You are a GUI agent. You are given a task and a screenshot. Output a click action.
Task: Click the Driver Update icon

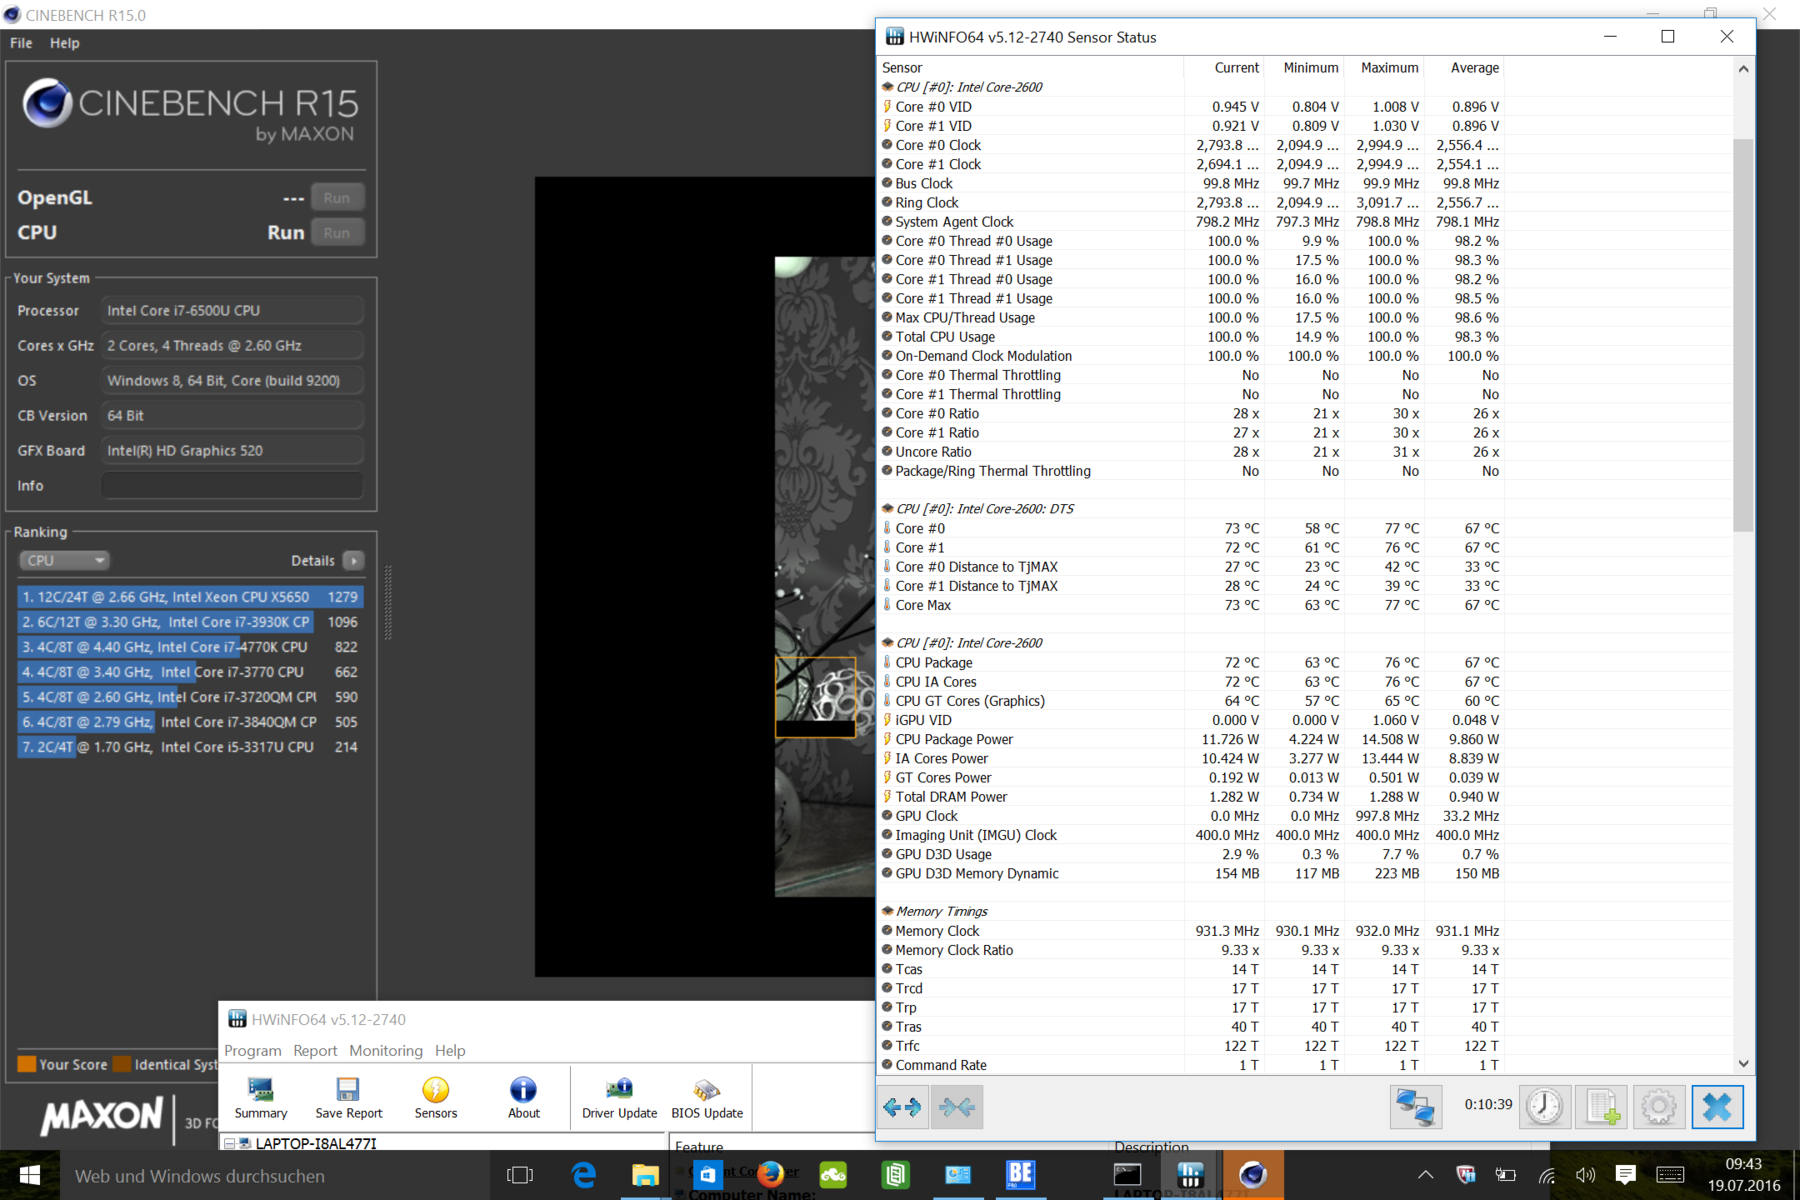(x=619, y=1098)
